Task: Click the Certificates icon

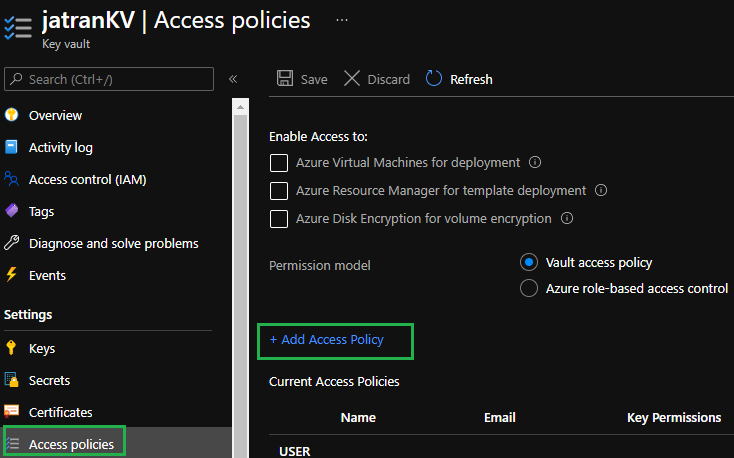Action: (x=11, y=411)
